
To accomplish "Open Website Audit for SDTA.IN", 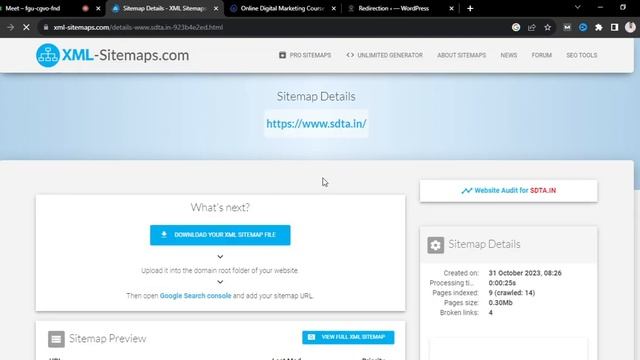I will (x=509, y=191).
